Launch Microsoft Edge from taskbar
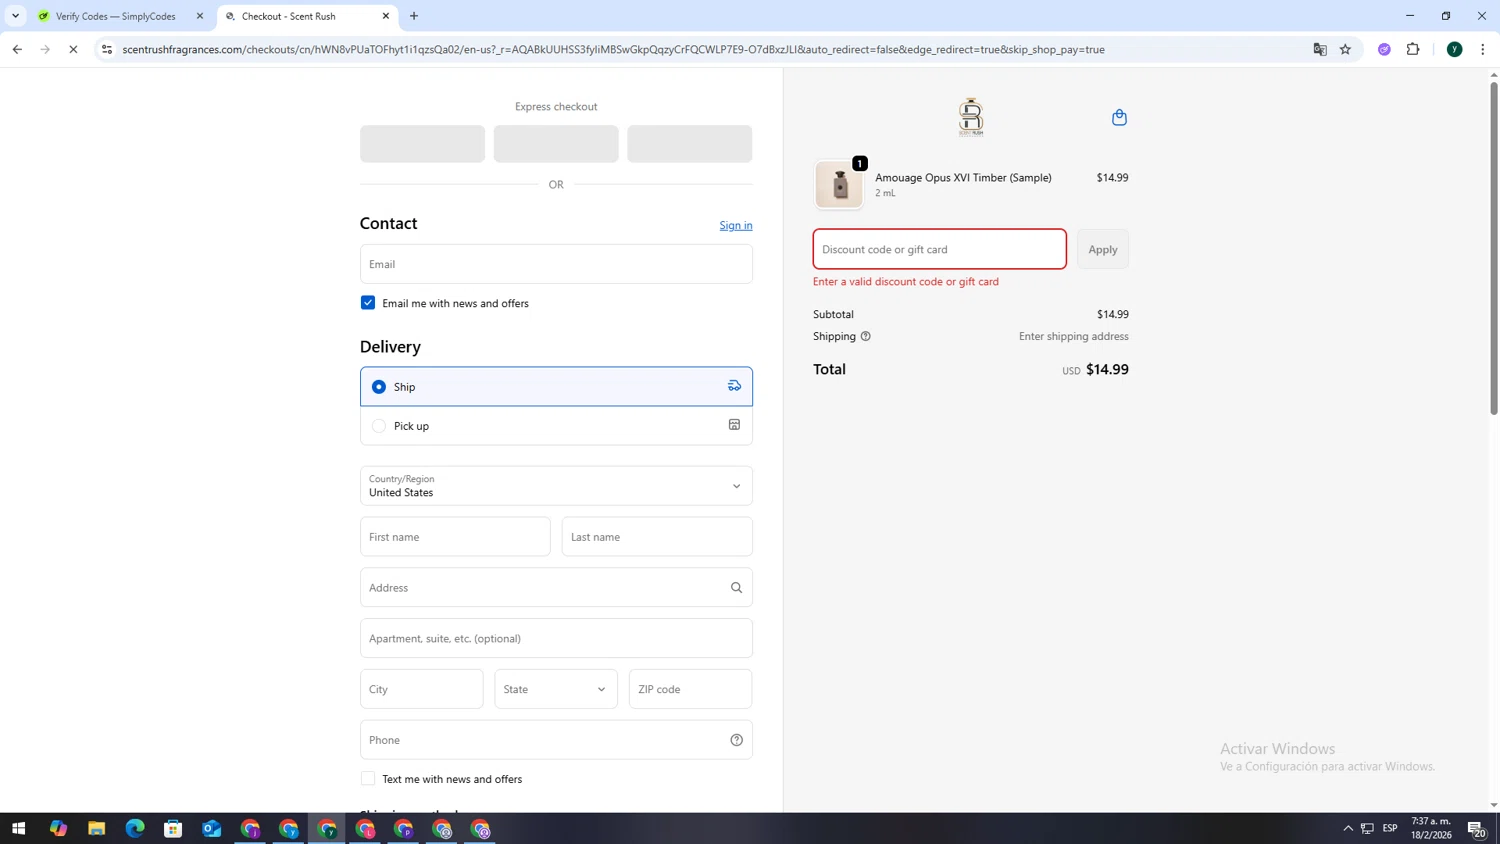Viewport: 1500px width, 844px height. coord(135,829)
